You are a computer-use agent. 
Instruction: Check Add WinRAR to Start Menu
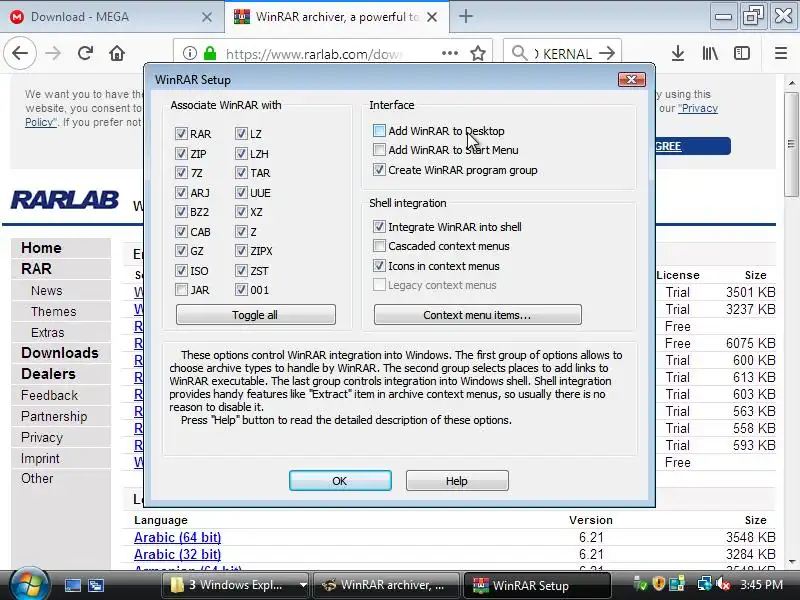coord(379,150)
